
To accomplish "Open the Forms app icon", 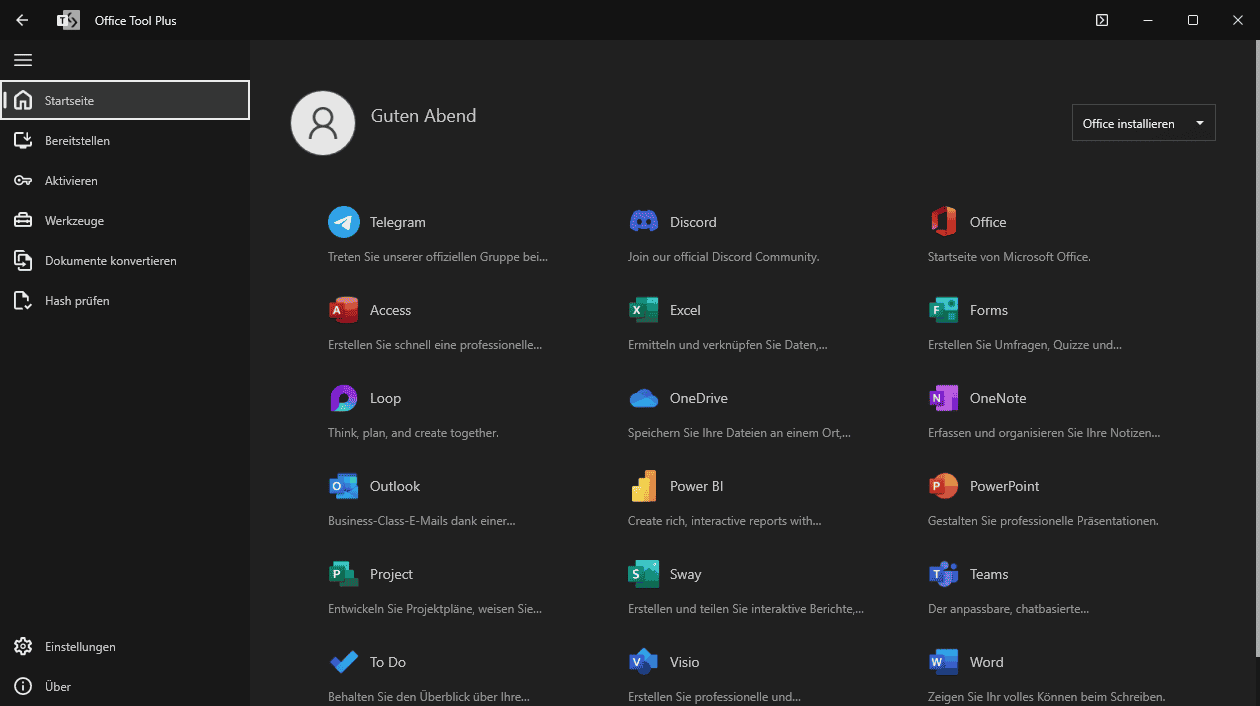I will tap(944, 310).
